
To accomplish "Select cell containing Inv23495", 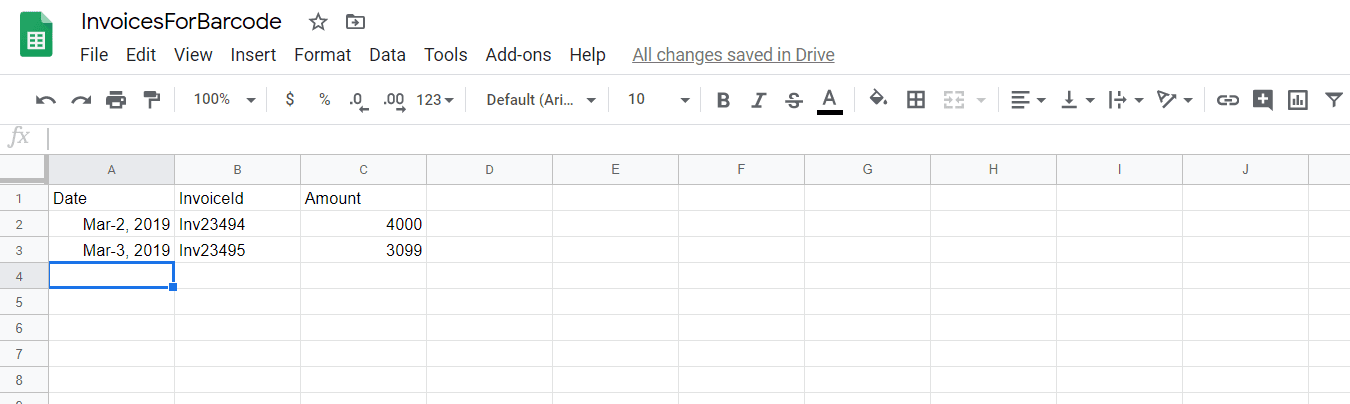I will pos(237,250).
